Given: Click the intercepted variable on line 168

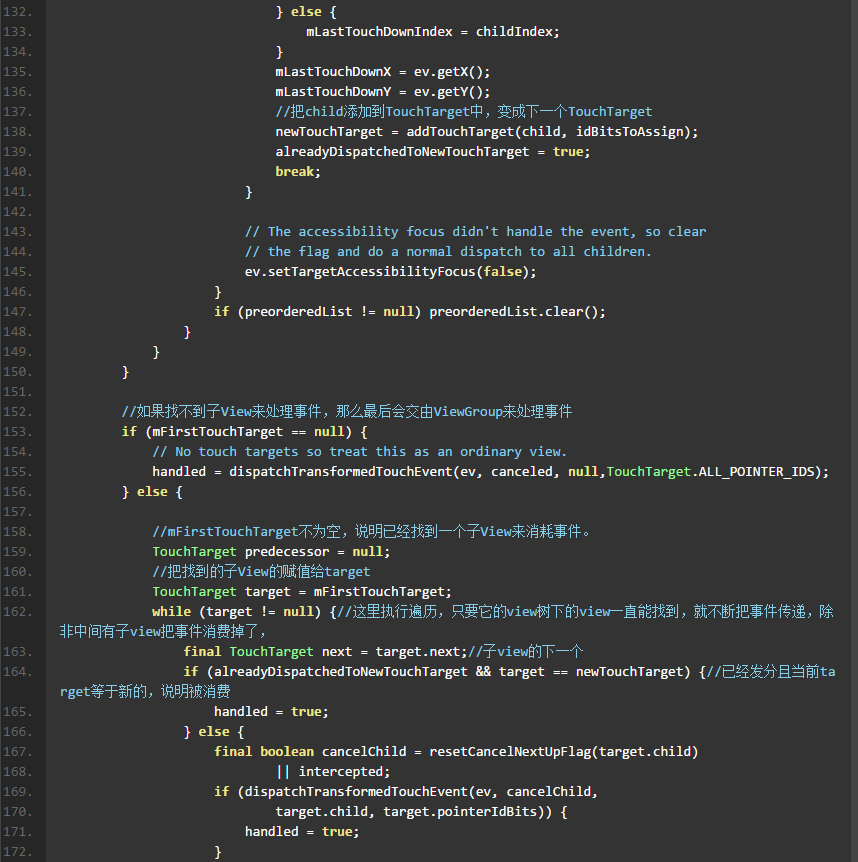Looking at the screenshot, I should 340,772.
